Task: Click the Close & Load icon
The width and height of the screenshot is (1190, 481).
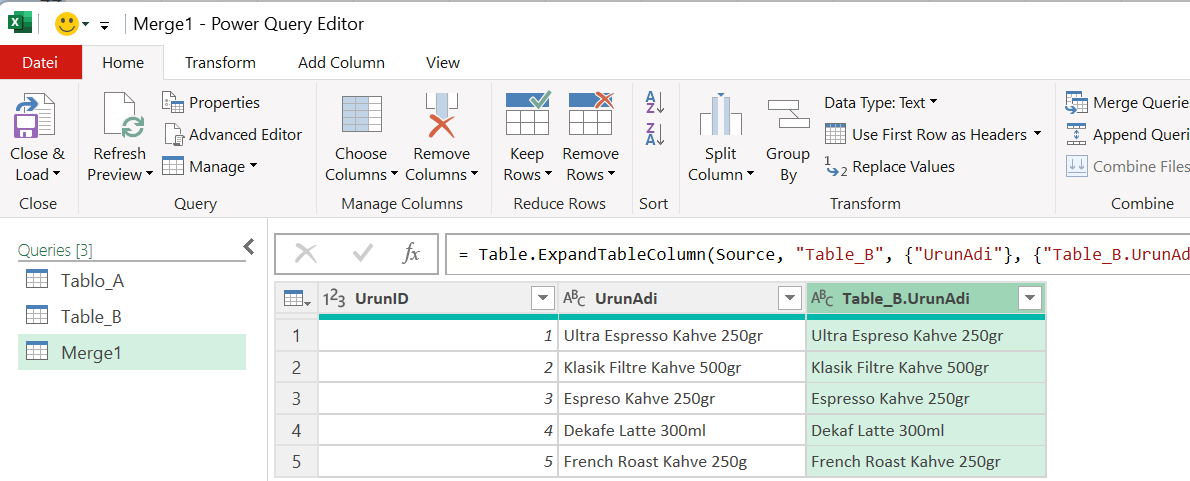Action: [x=36, y=116]
